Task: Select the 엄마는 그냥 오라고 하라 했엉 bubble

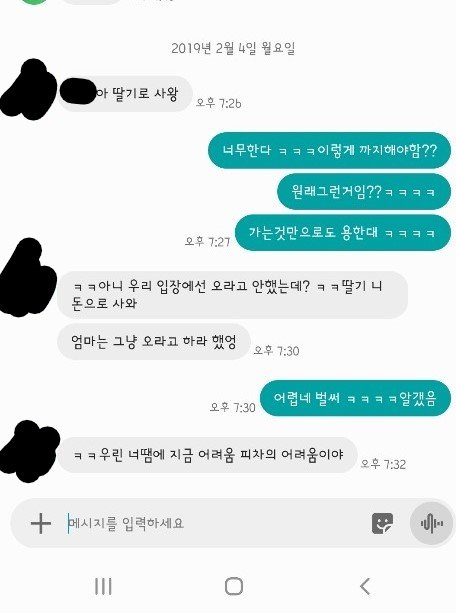Action: [x=154, y=341]
